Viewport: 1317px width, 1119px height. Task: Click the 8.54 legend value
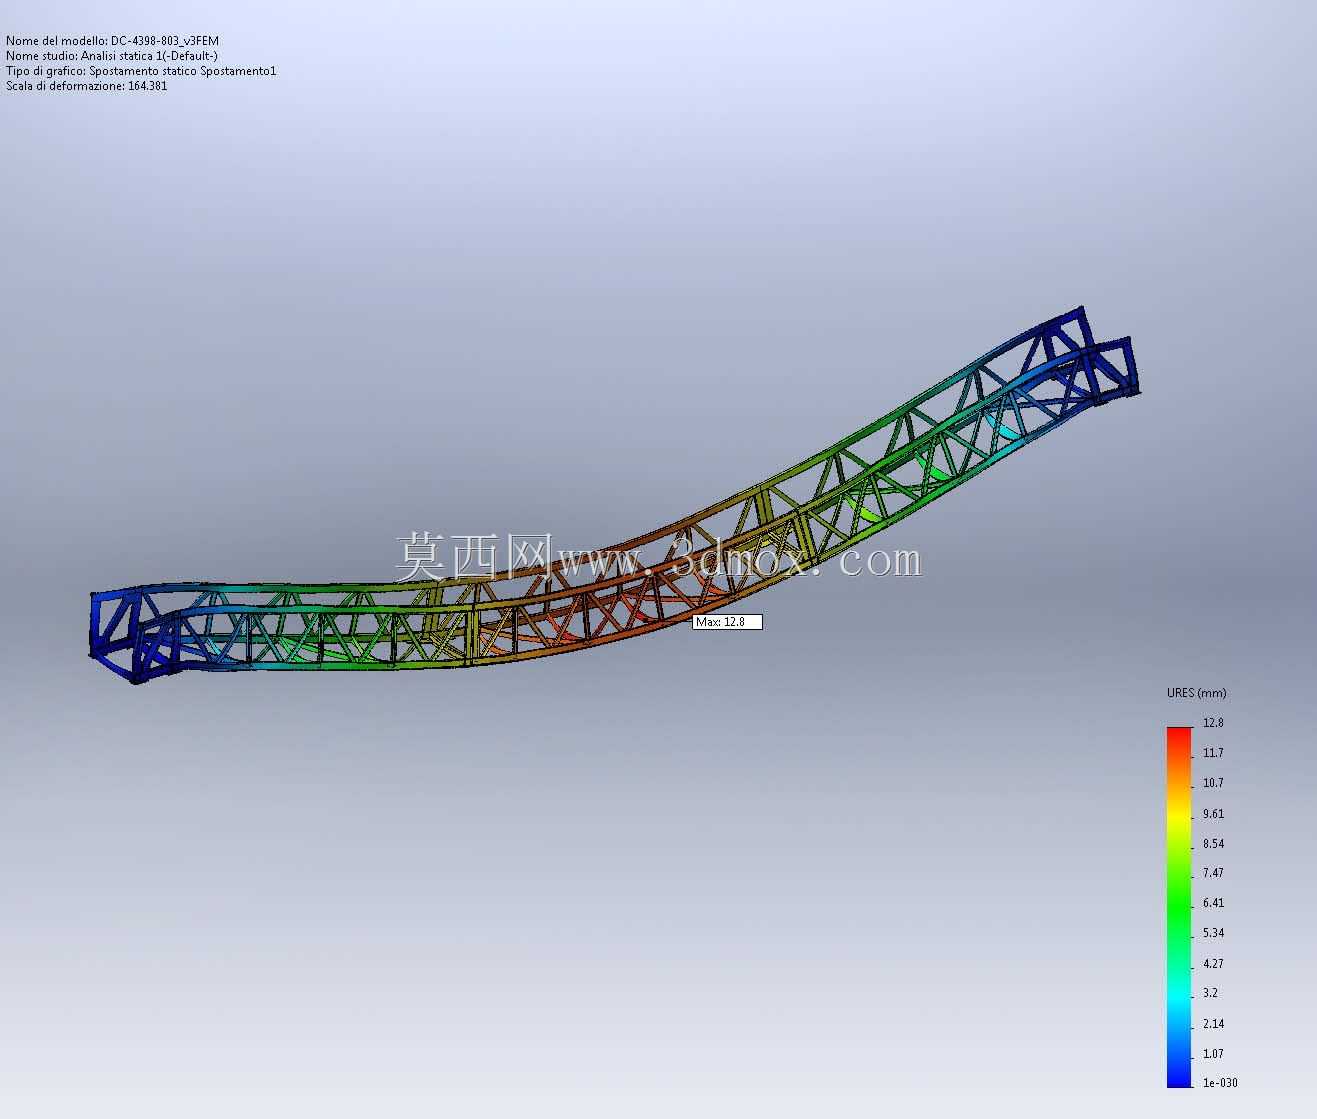pyautogui.click(x=1213, y=844)
